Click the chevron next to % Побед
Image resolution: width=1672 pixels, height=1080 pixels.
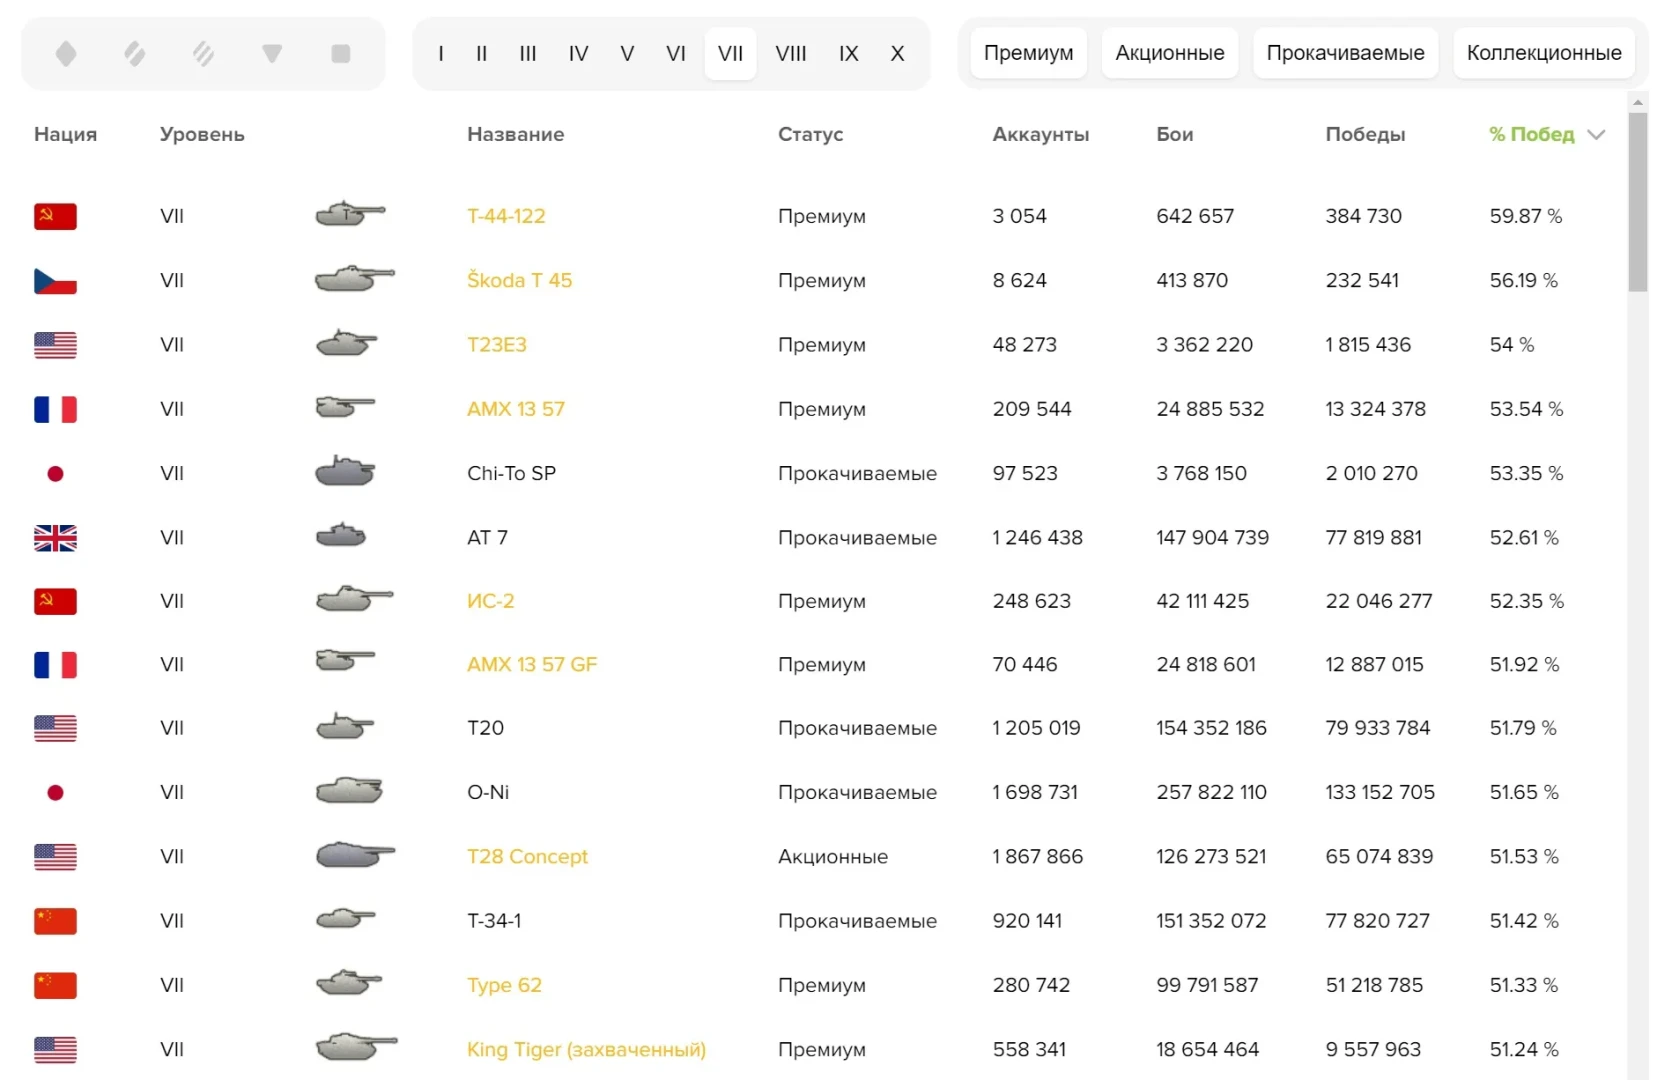tap(1596, 135)
